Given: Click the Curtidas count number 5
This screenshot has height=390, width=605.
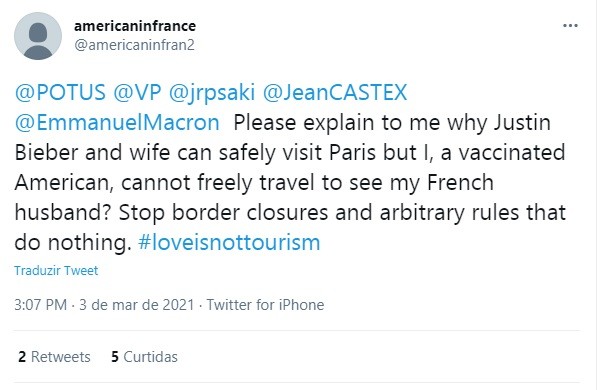Looking at the screenshot, I should point(115,357).
